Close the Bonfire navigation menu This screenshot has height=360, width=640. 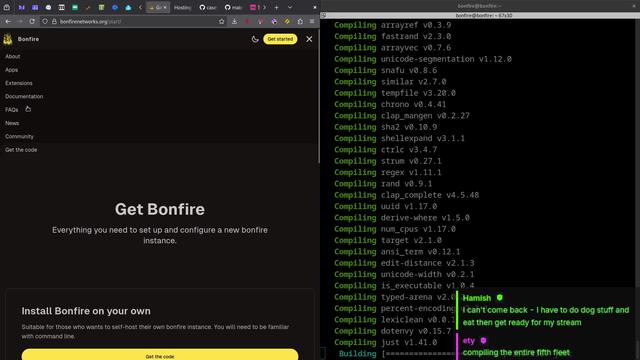coord(309,39)
